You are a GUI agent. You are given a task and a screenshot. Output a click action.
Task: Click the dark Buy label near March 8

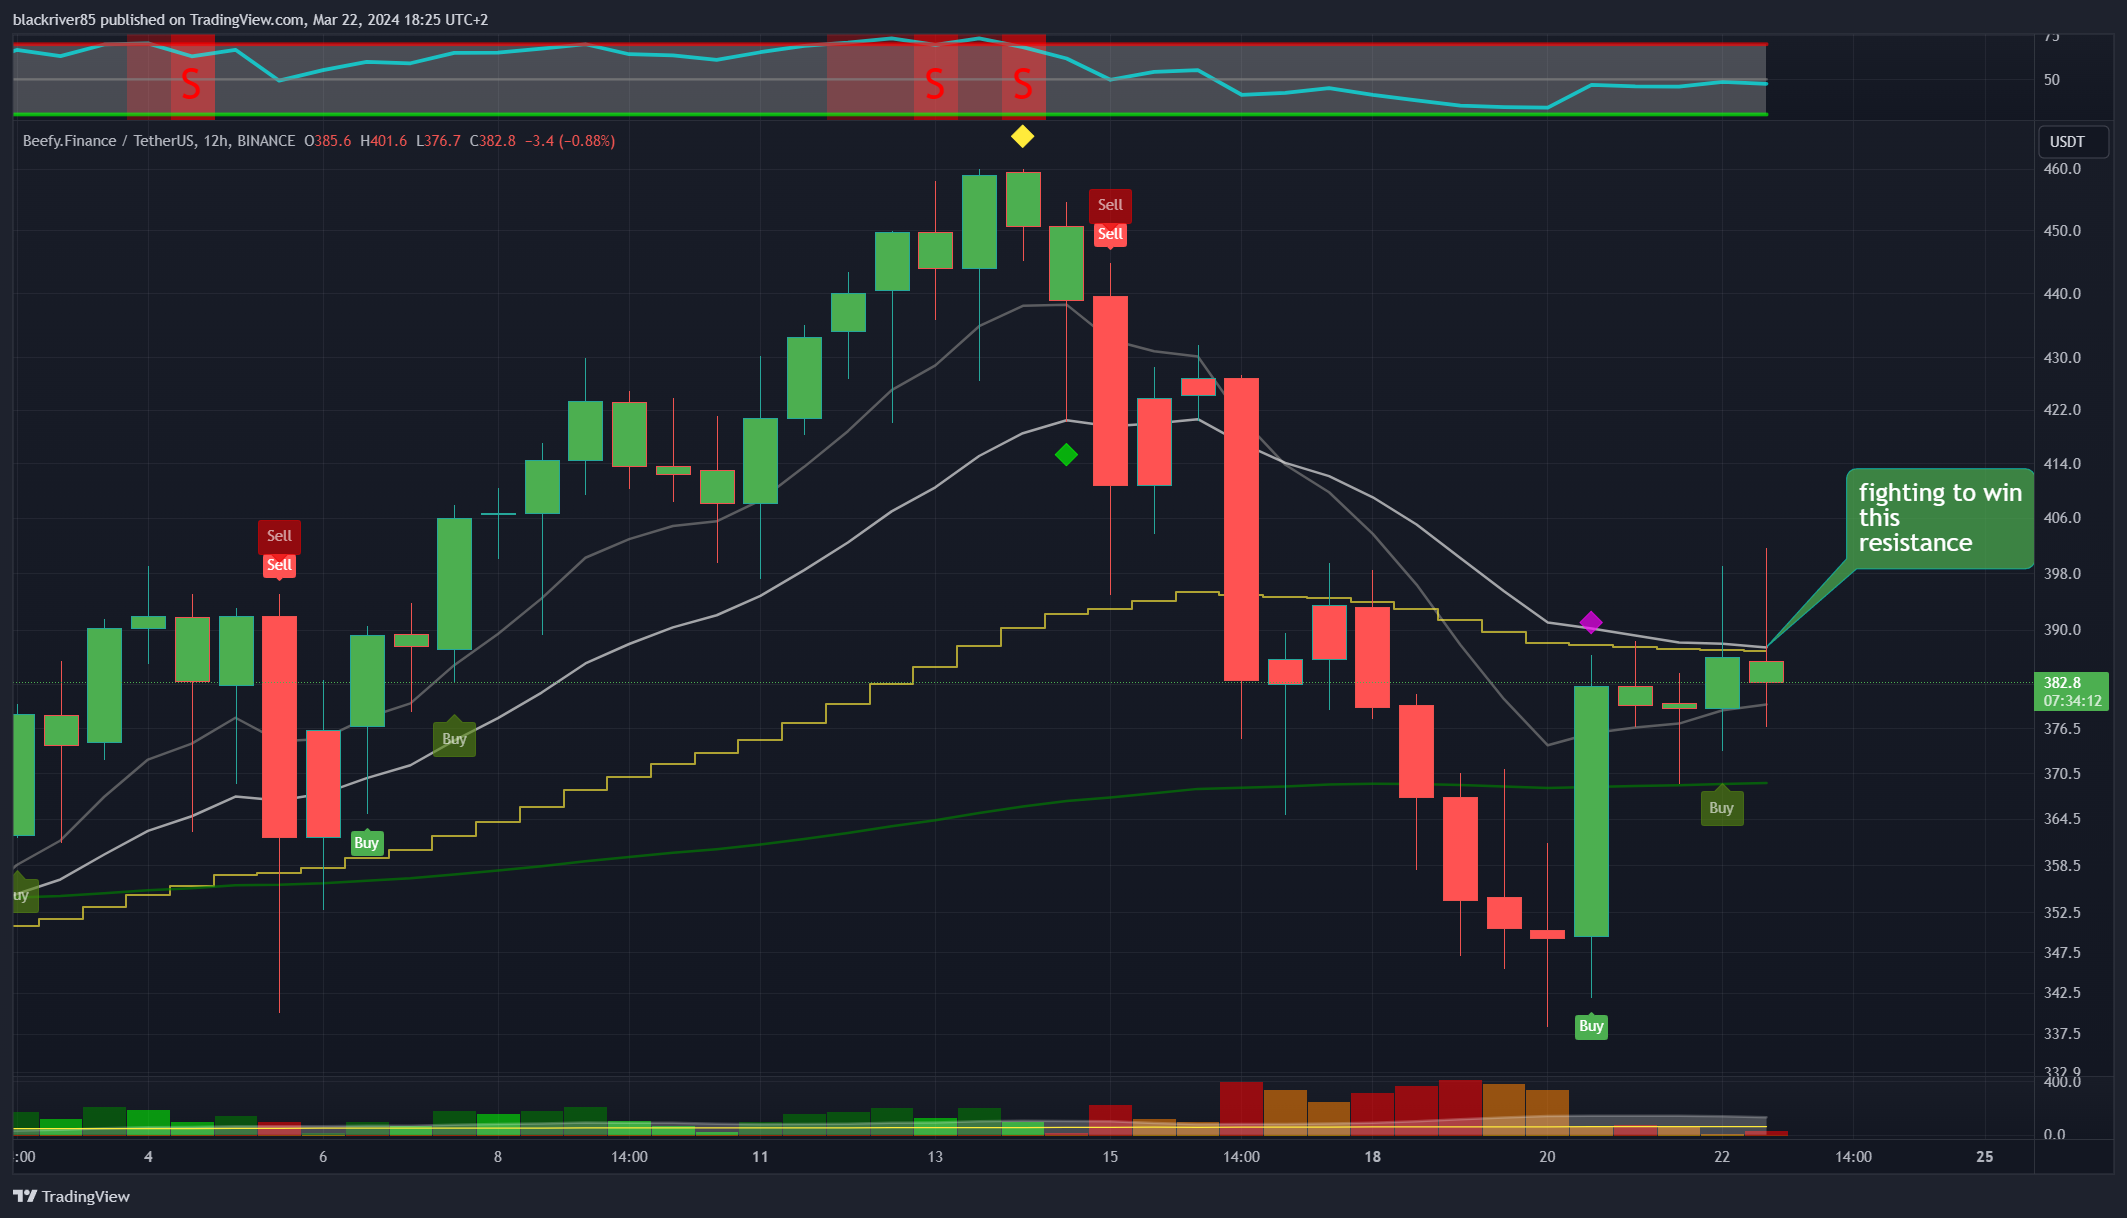(x=454, y=738)
